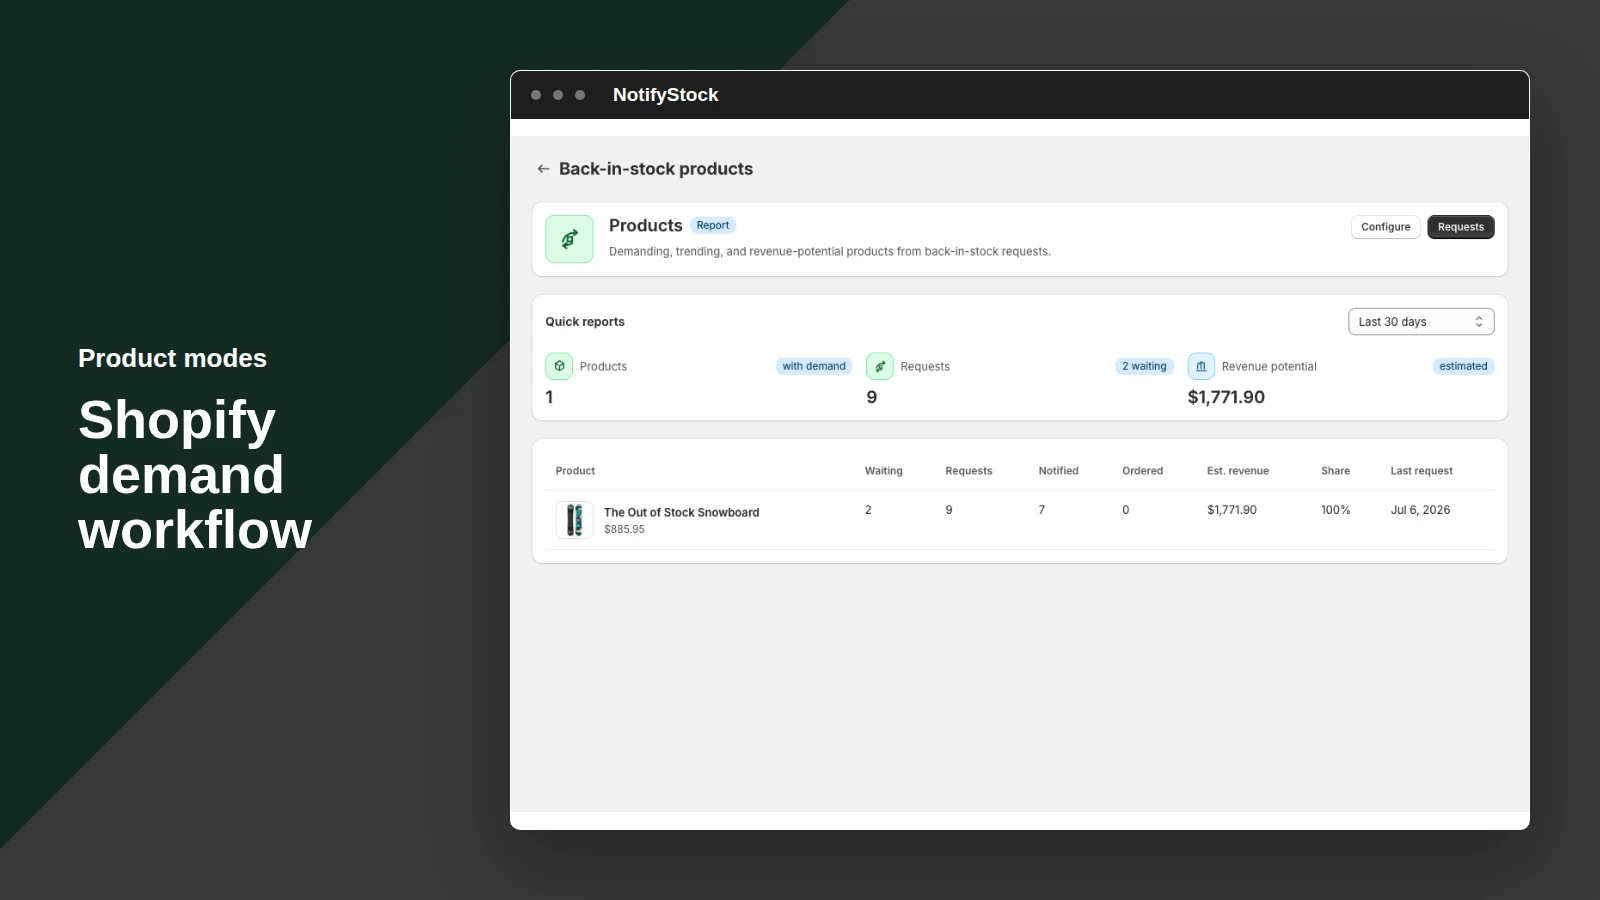Click the Quick reports label
Screen dimensions: 1600x900
(x=585, y=322)
